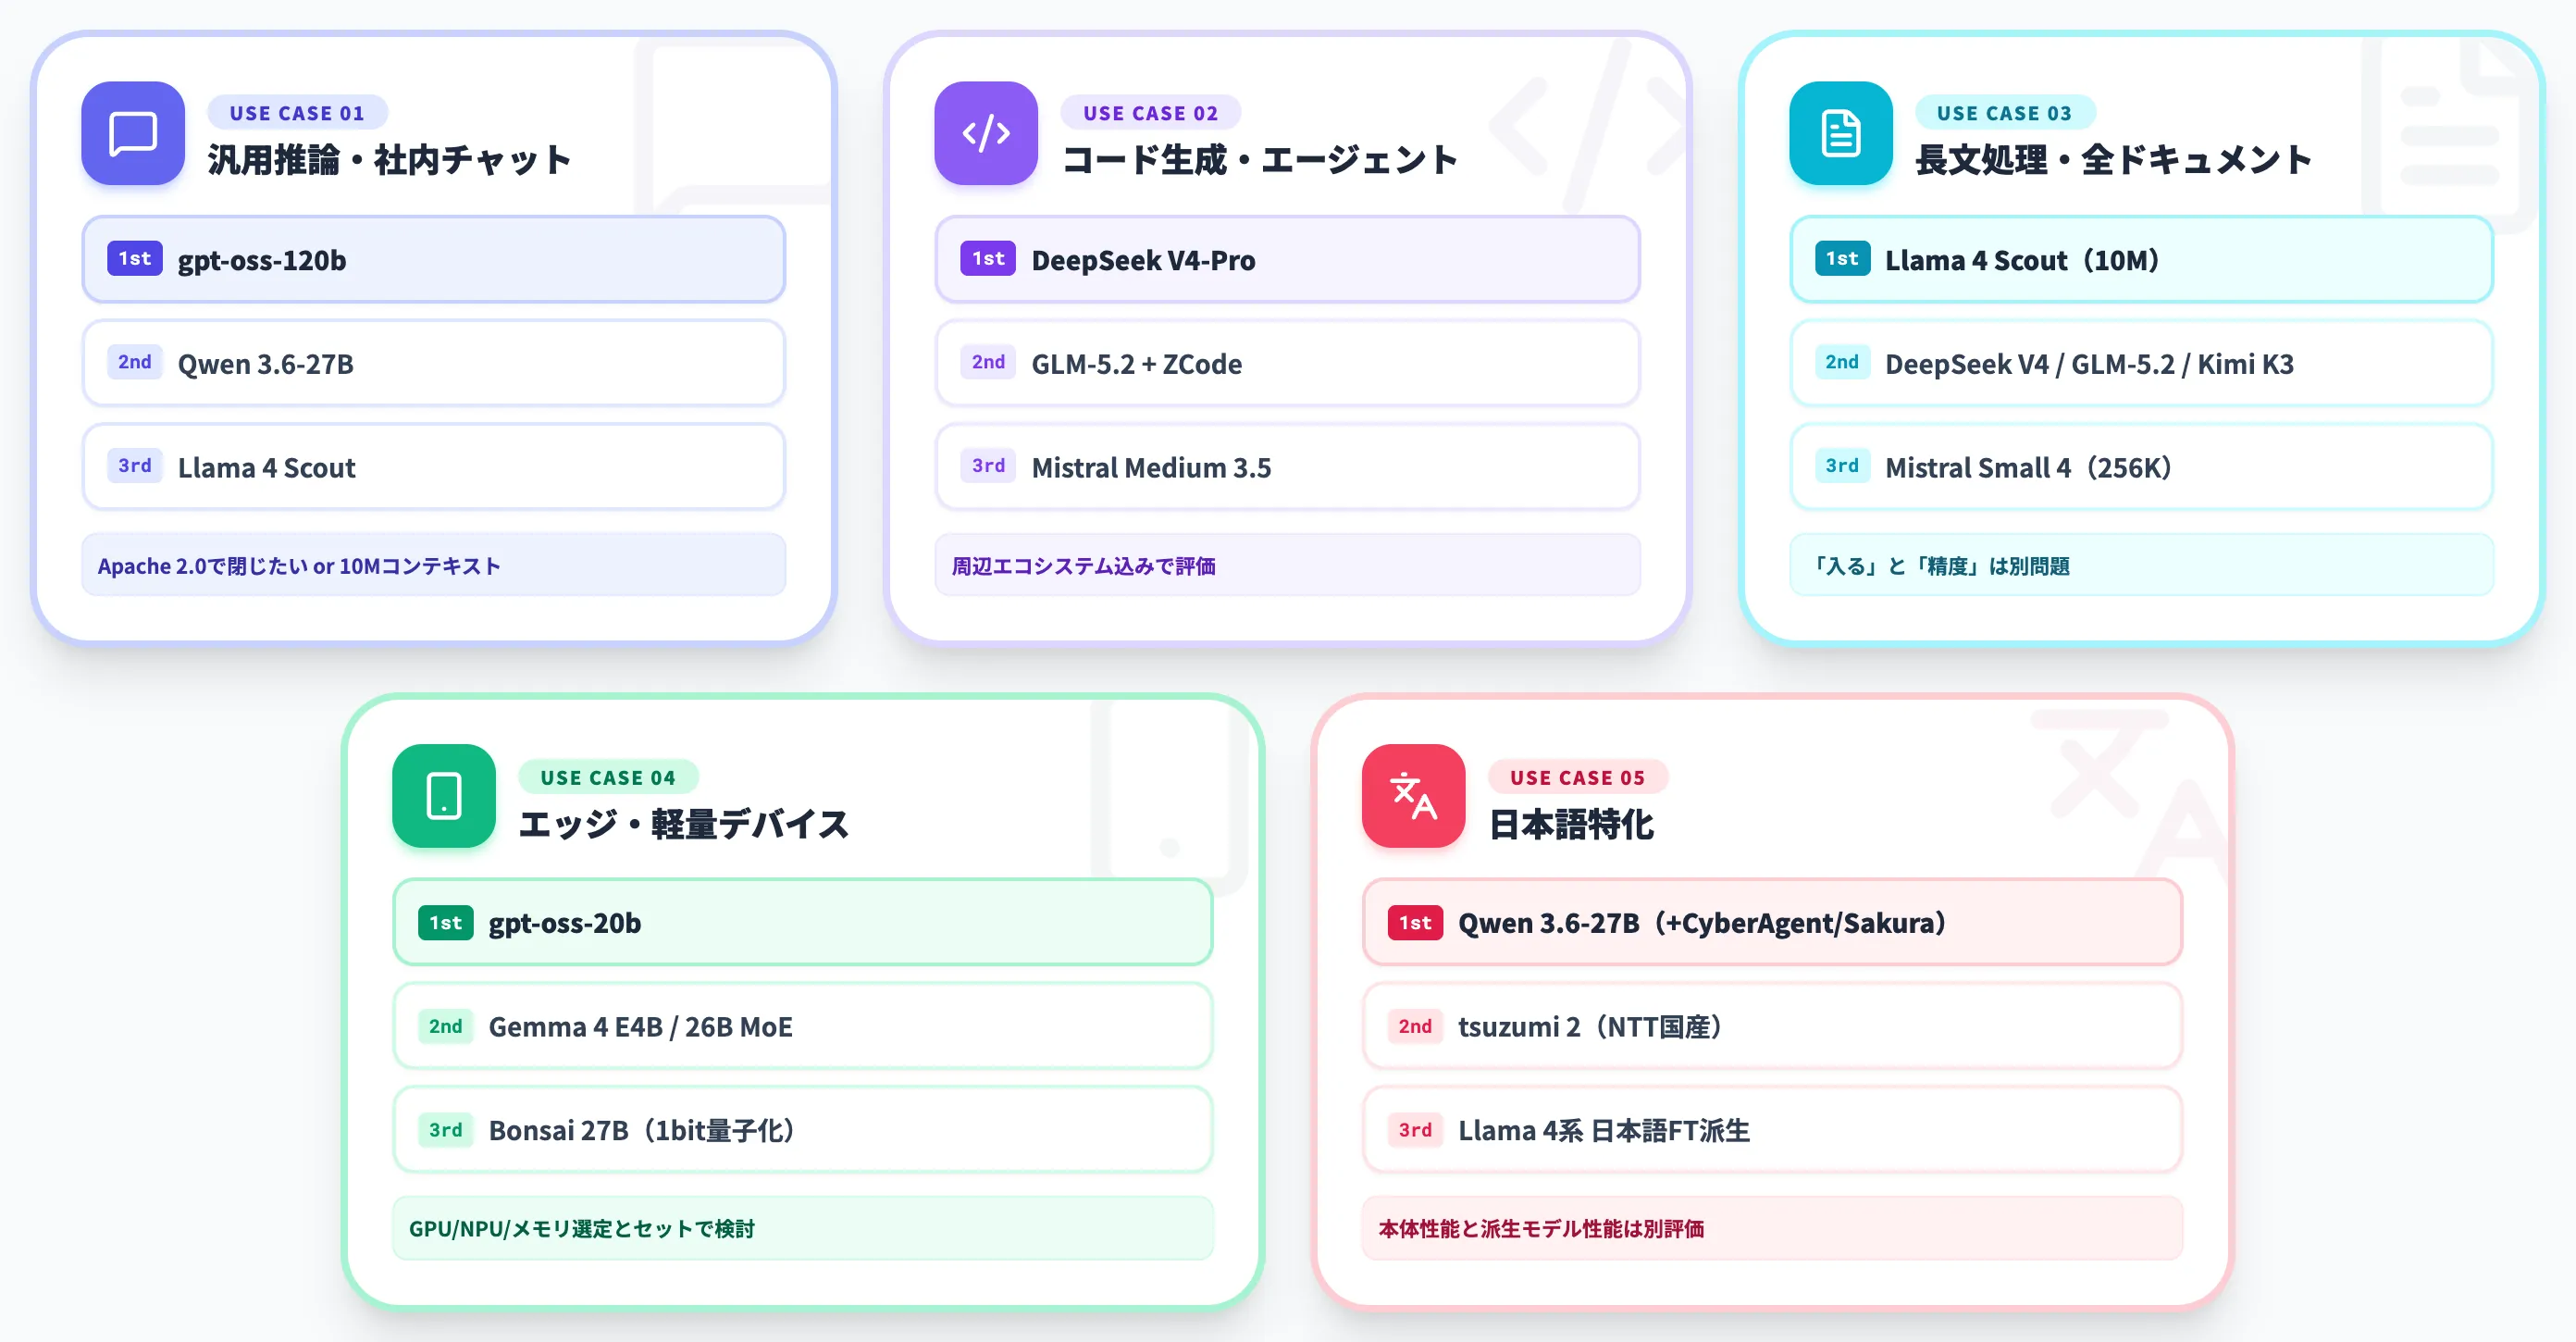
Task: Select the Qwen 3.6-27B second-place row
Action: point(434,363)
